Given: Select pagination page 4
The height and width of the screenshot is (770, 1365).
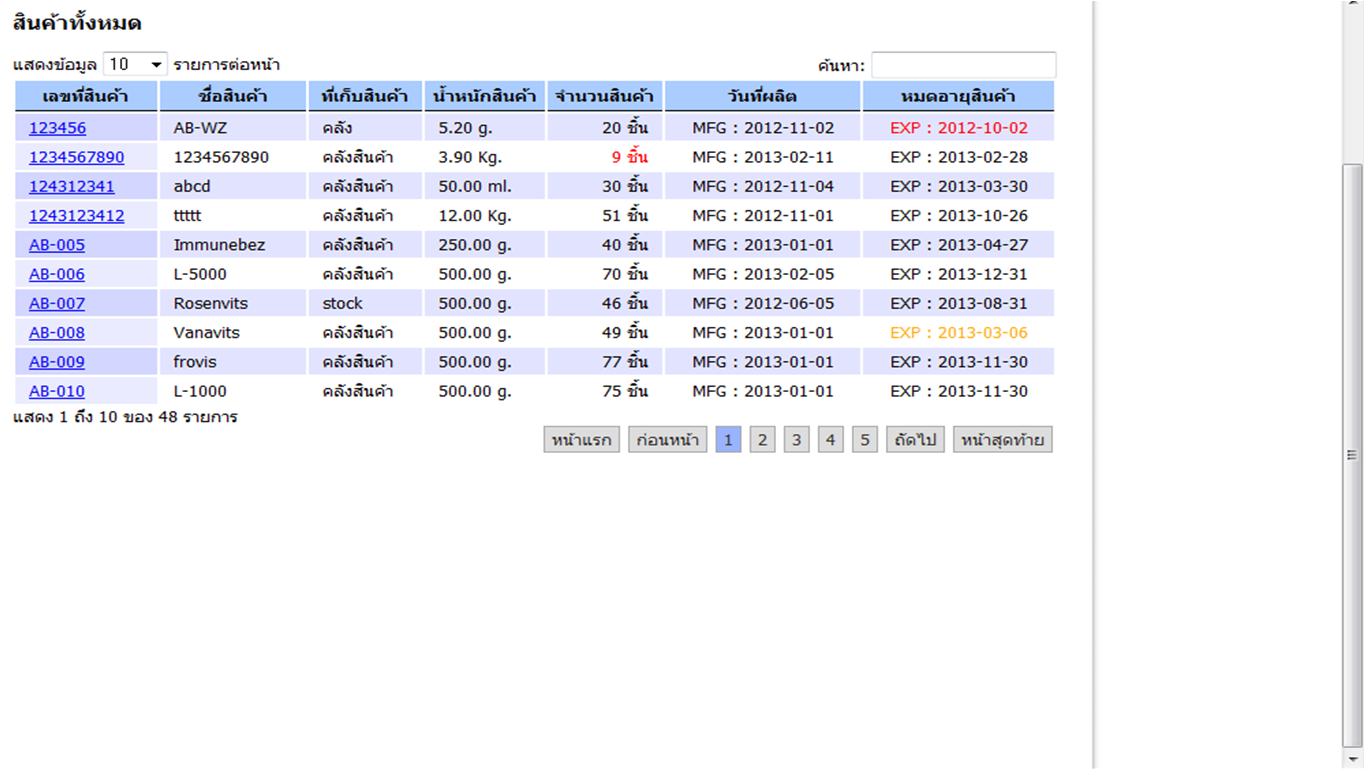Looking at the screenshot, I should (x=830, y=440).
